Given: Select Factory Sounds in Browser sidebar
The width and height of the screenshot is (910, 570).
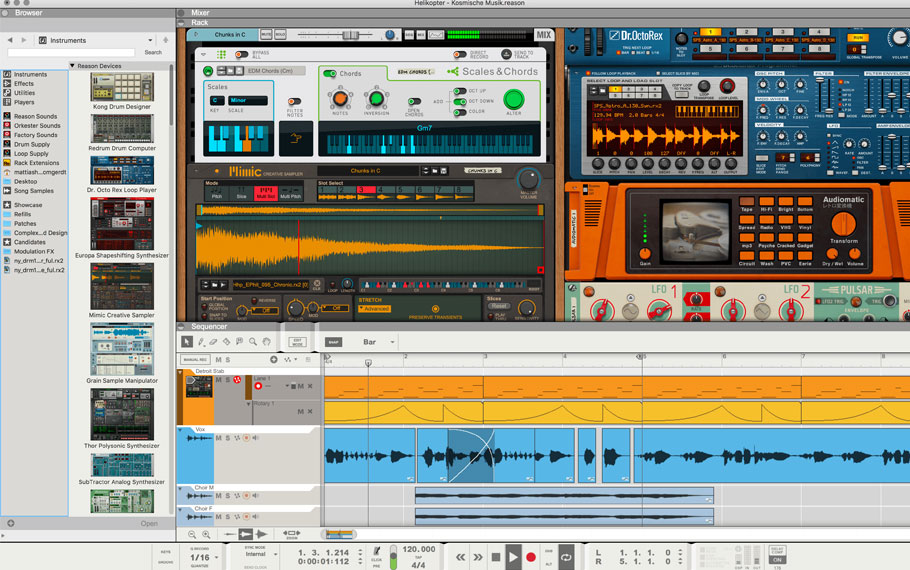Looking at the screenshot, I should click(x=35, y=135).
